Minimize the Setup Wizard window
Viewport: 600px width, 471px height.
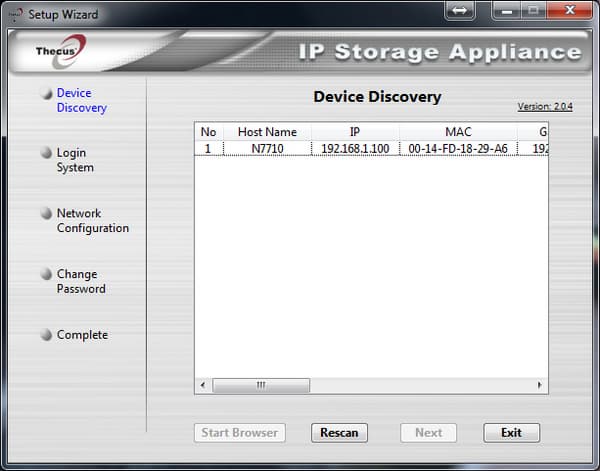(x=507, y=10)
